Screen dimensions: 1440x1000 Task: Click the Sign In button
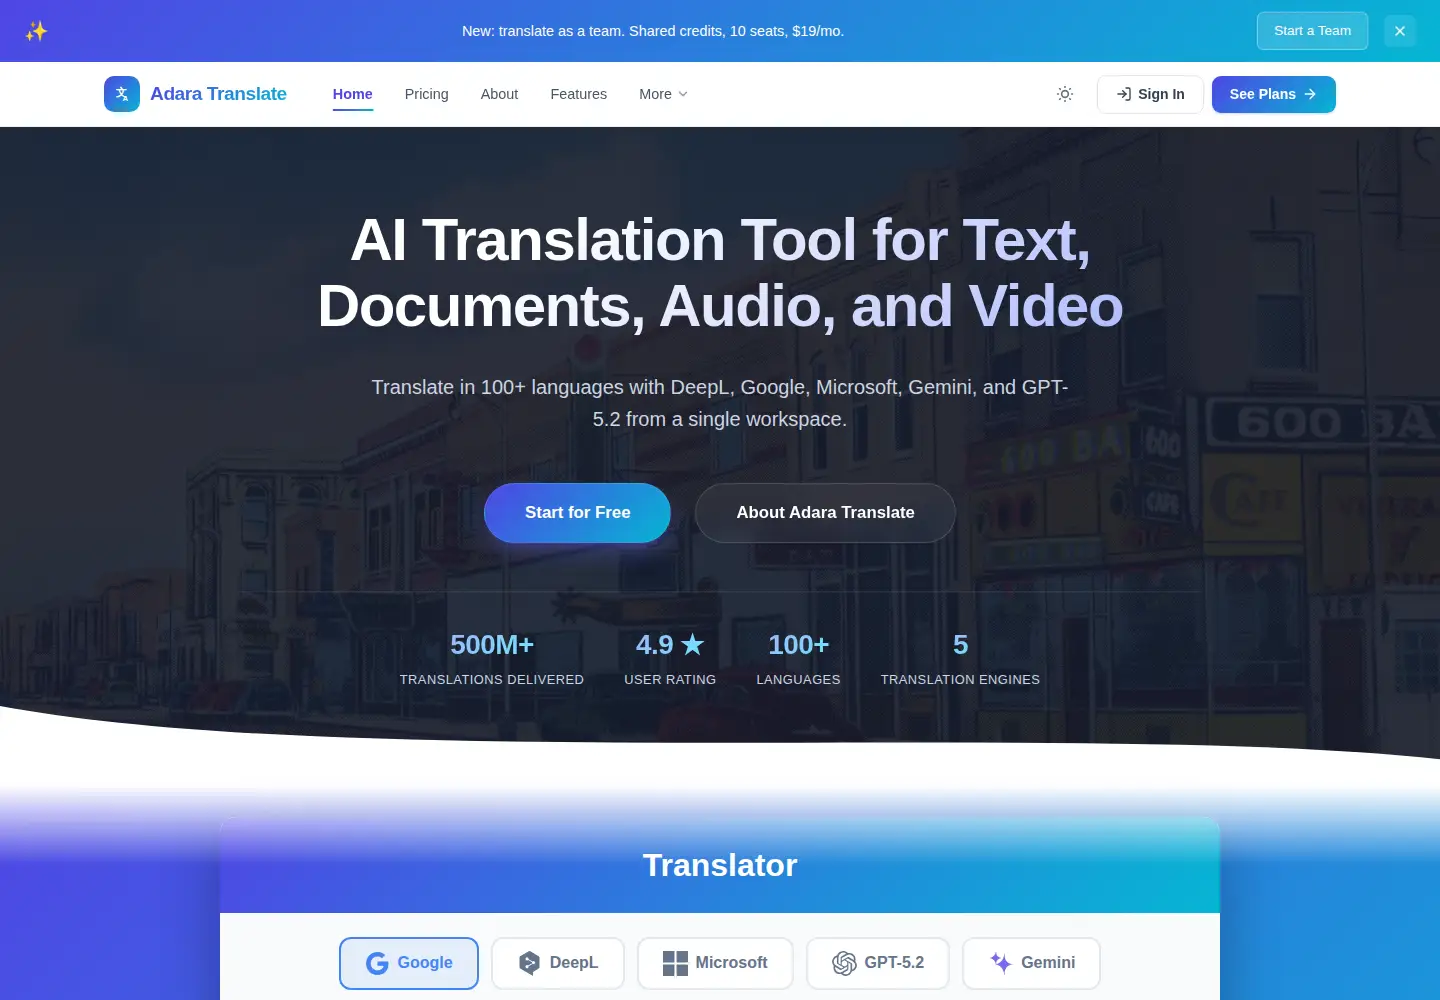(x=1150, y=94)
